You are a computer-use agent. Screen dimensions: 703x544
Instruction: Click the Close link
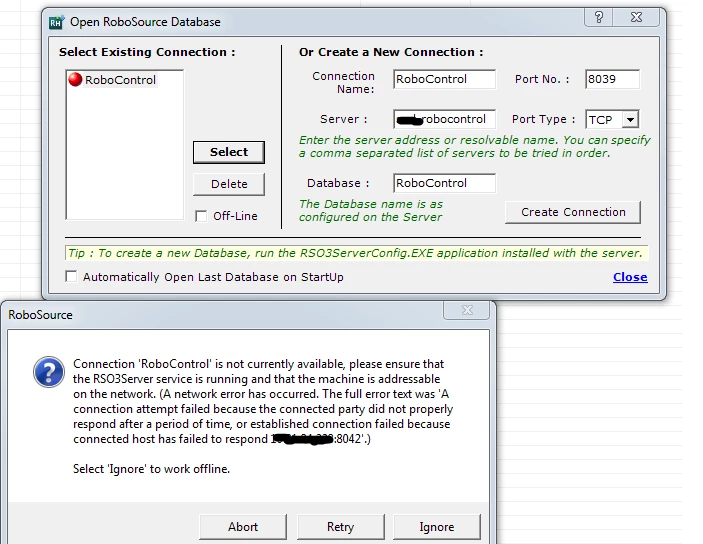tap(630, 277)
